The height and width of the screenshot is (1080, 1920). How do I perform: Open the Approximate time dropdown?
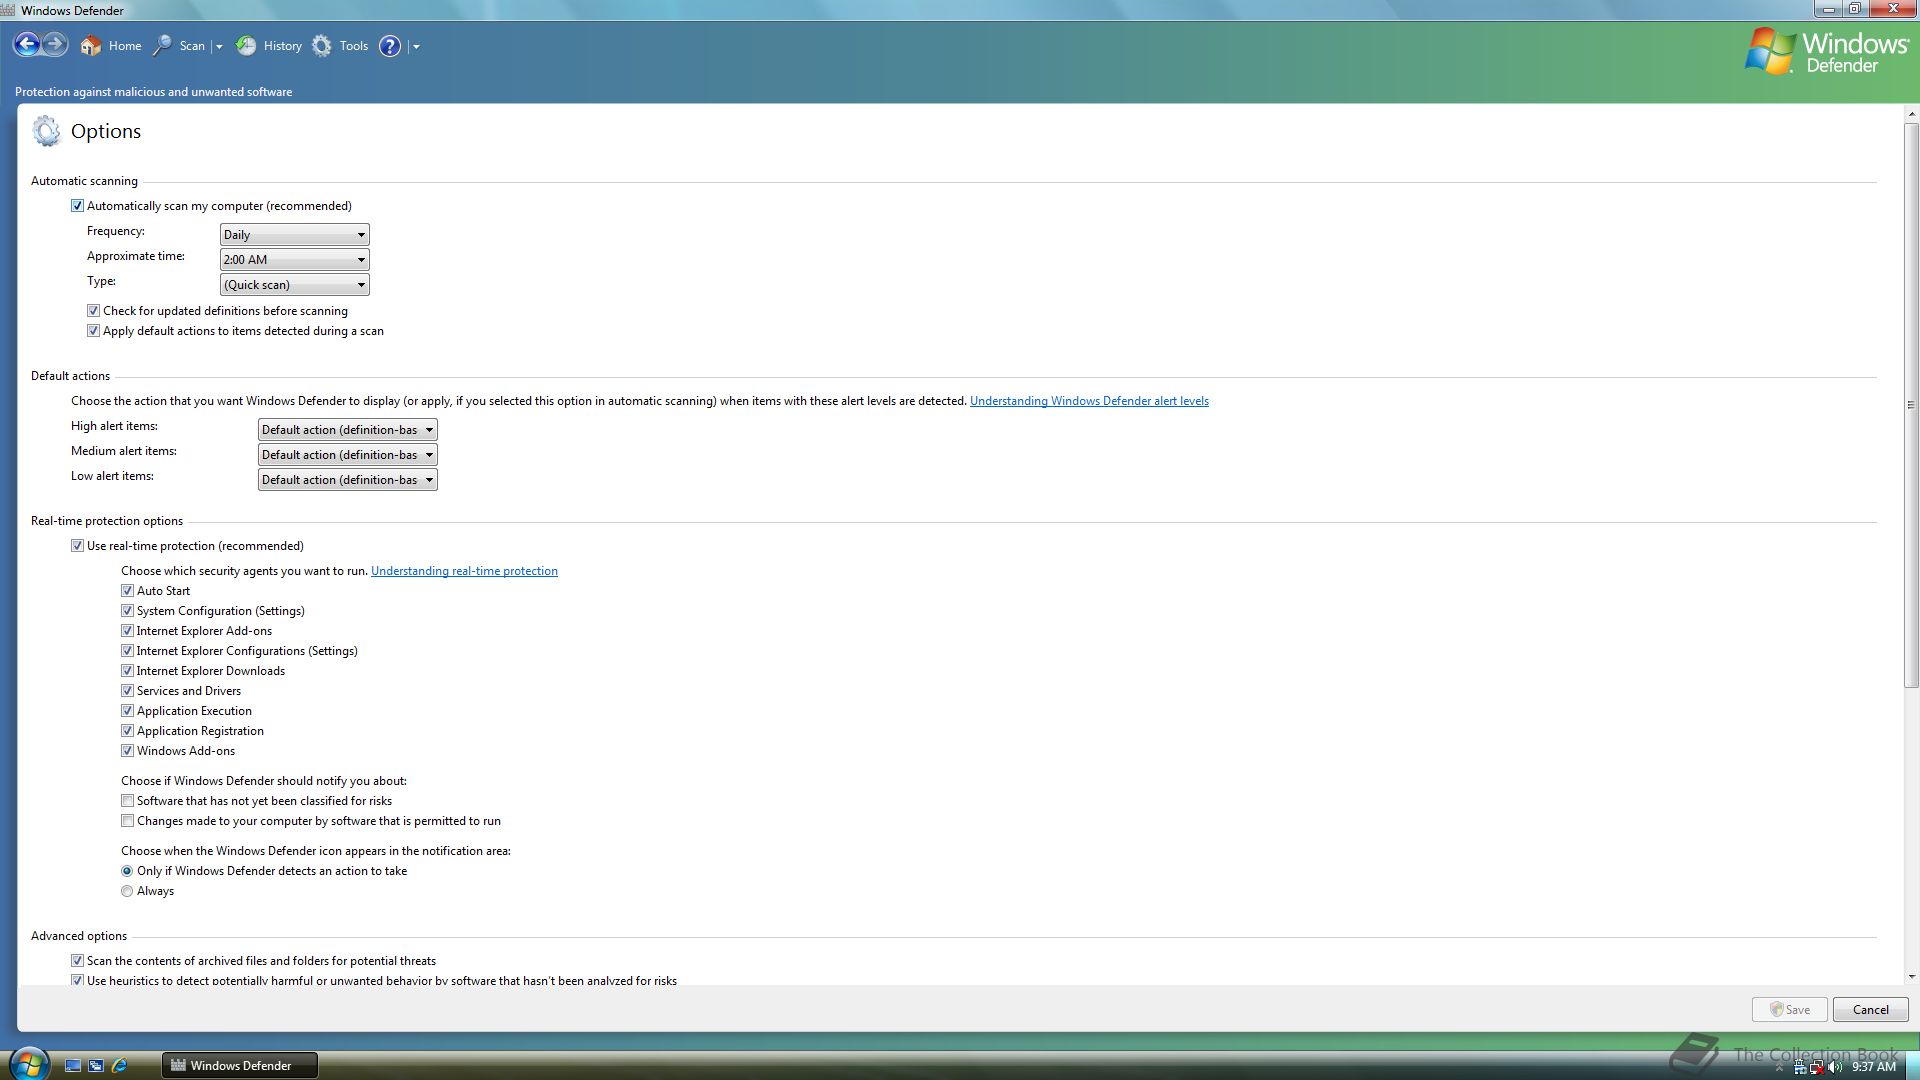click(294, 260)
